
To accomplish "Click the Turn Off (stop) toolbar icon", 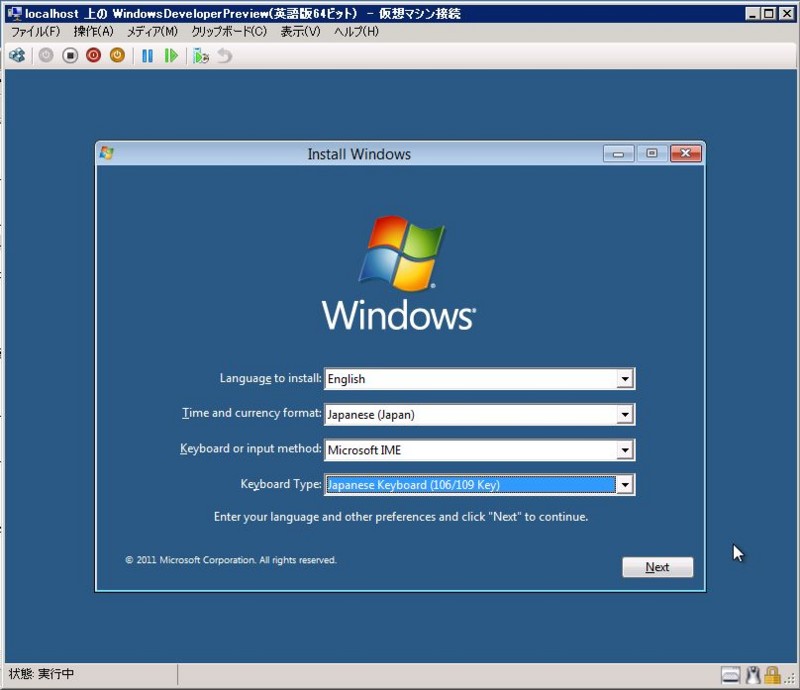I will [70, 55].
